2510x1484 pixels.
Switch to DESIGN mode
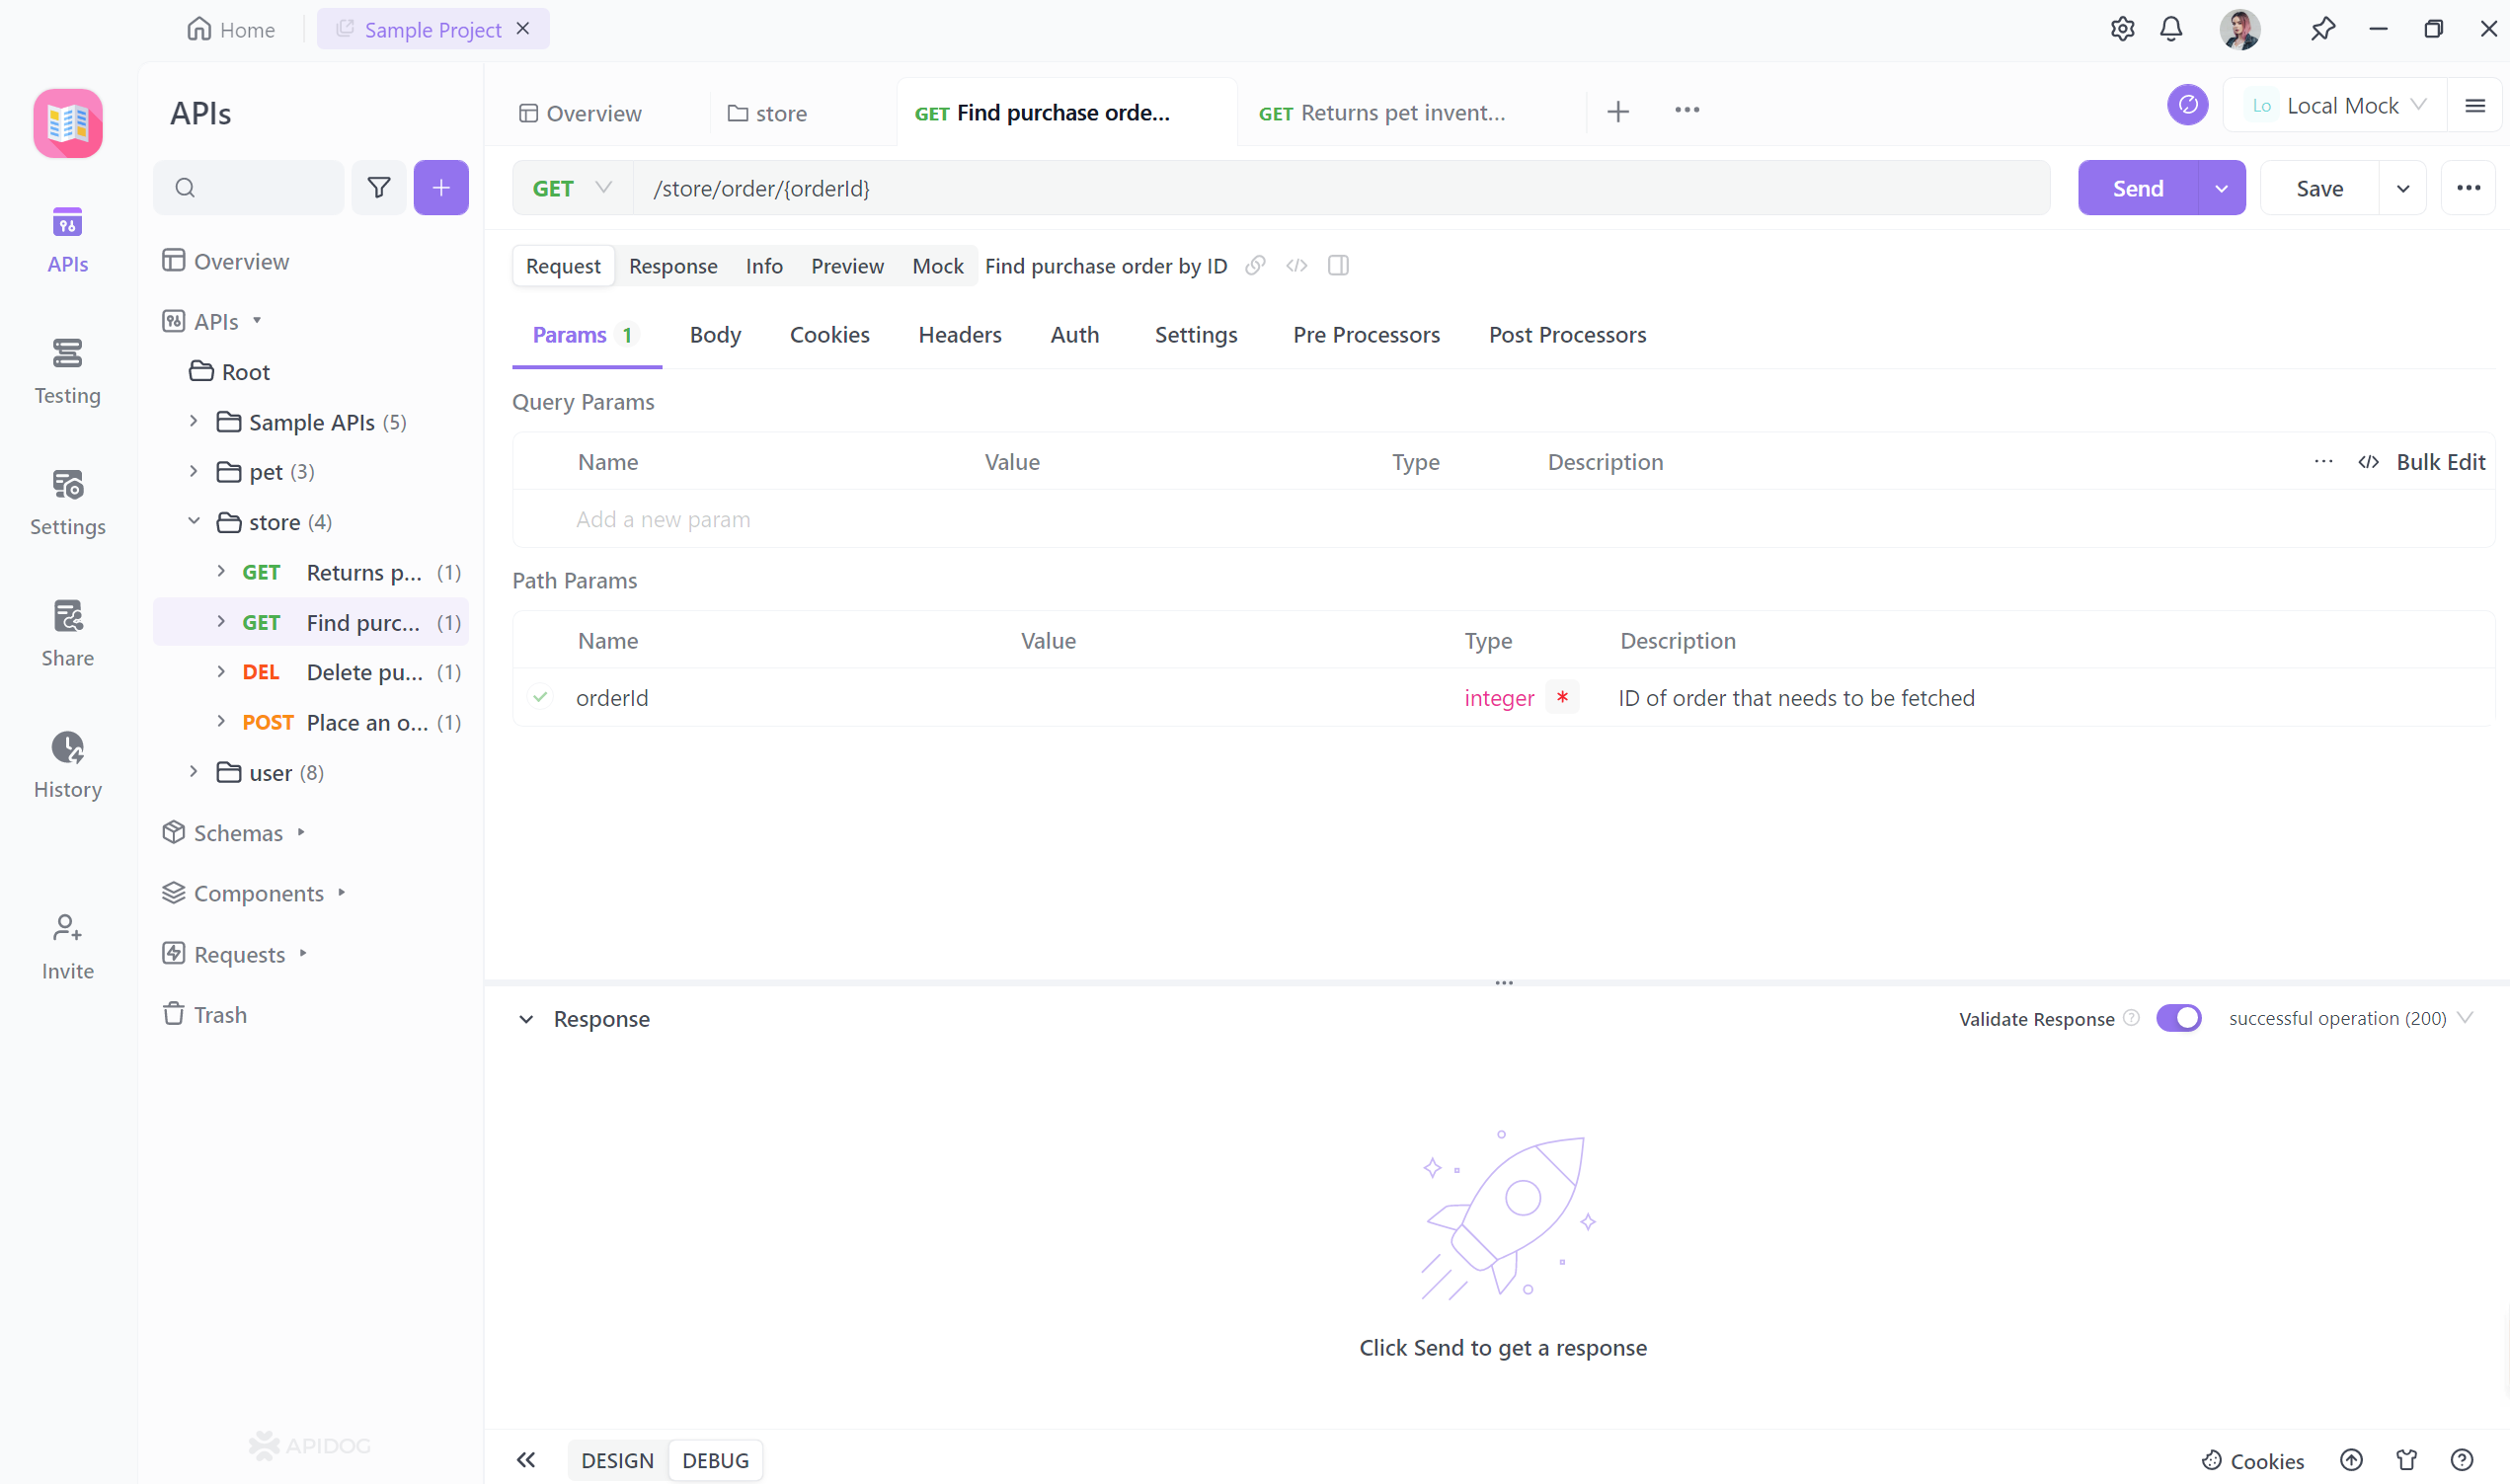point(617,1459)
